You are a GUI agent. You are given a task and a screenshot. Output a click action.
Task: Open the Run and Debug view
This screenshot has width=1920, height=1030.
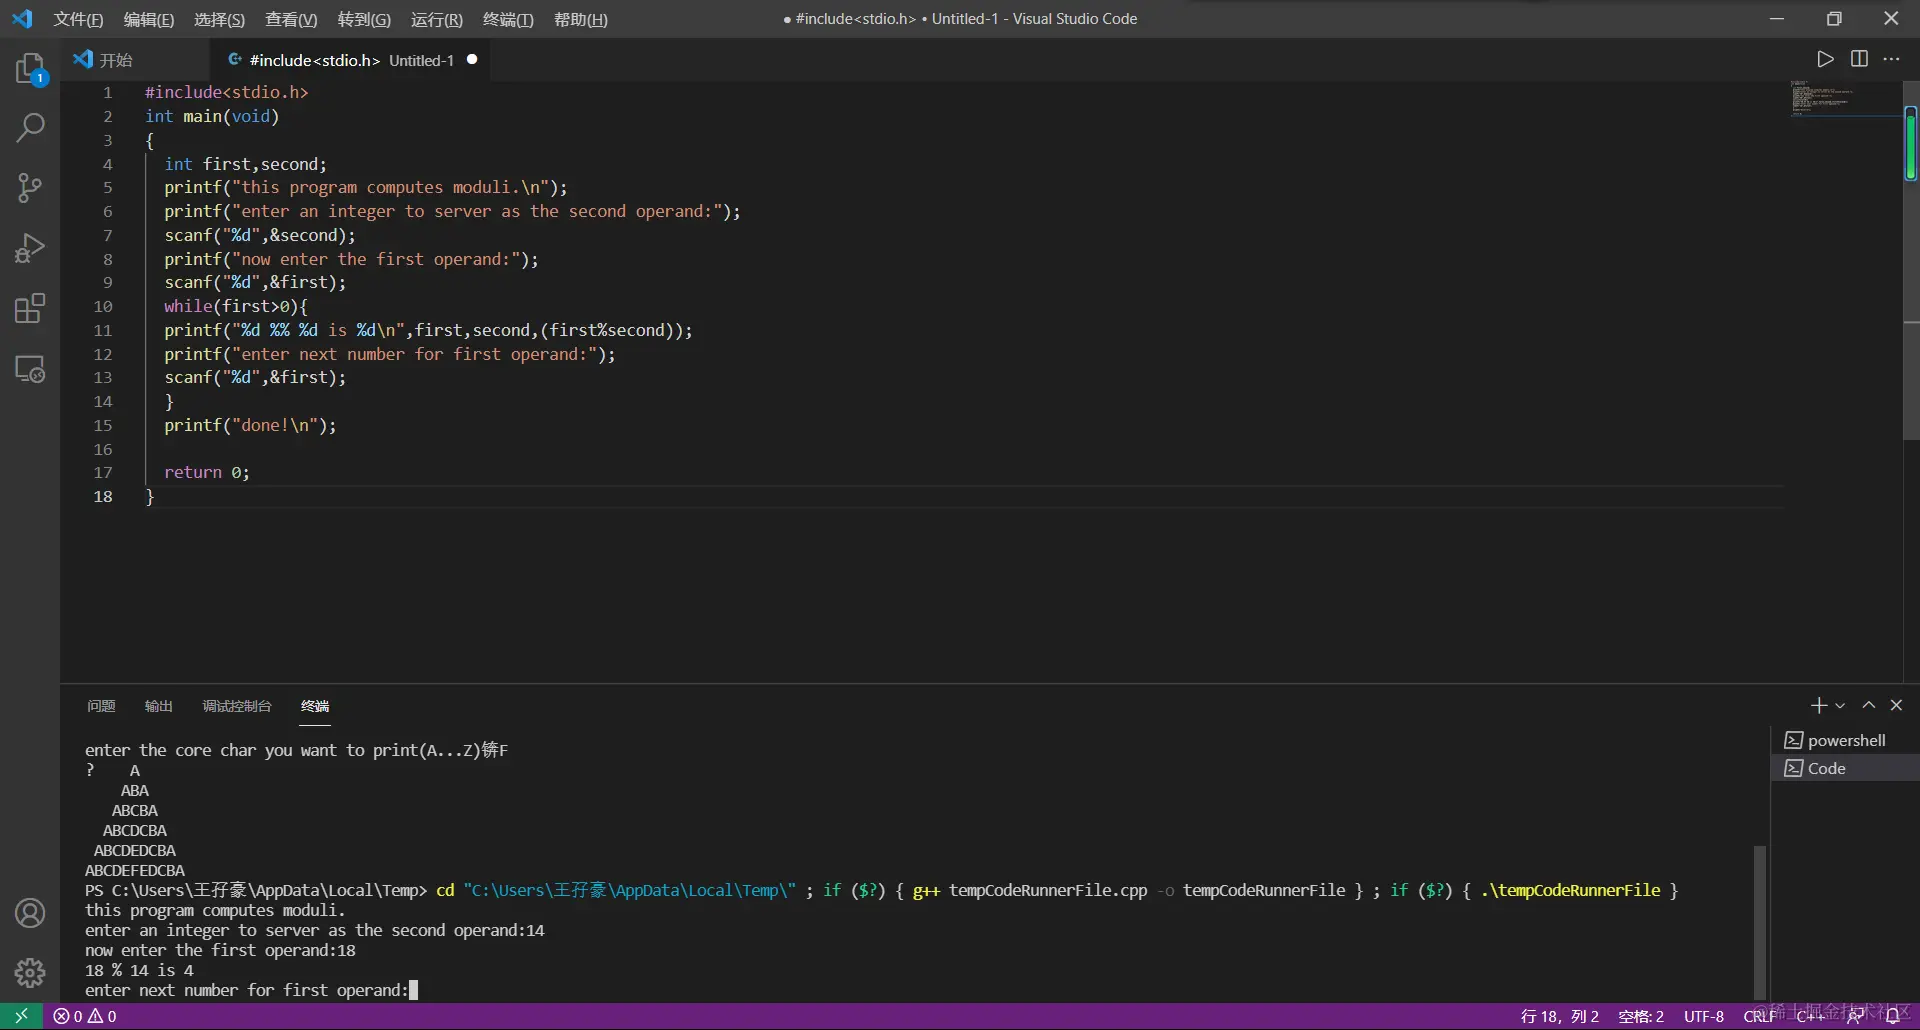tap(30, 248)
